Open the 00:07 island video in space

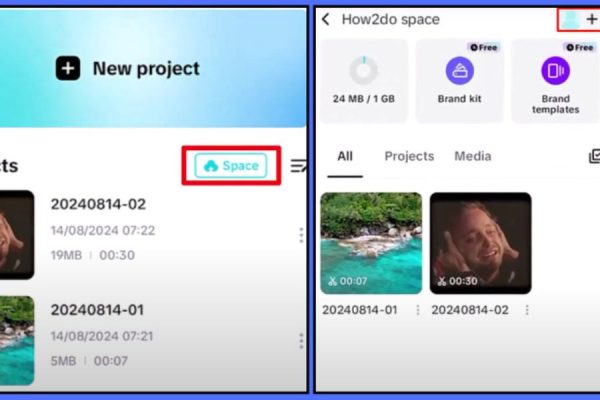point(371,243)
